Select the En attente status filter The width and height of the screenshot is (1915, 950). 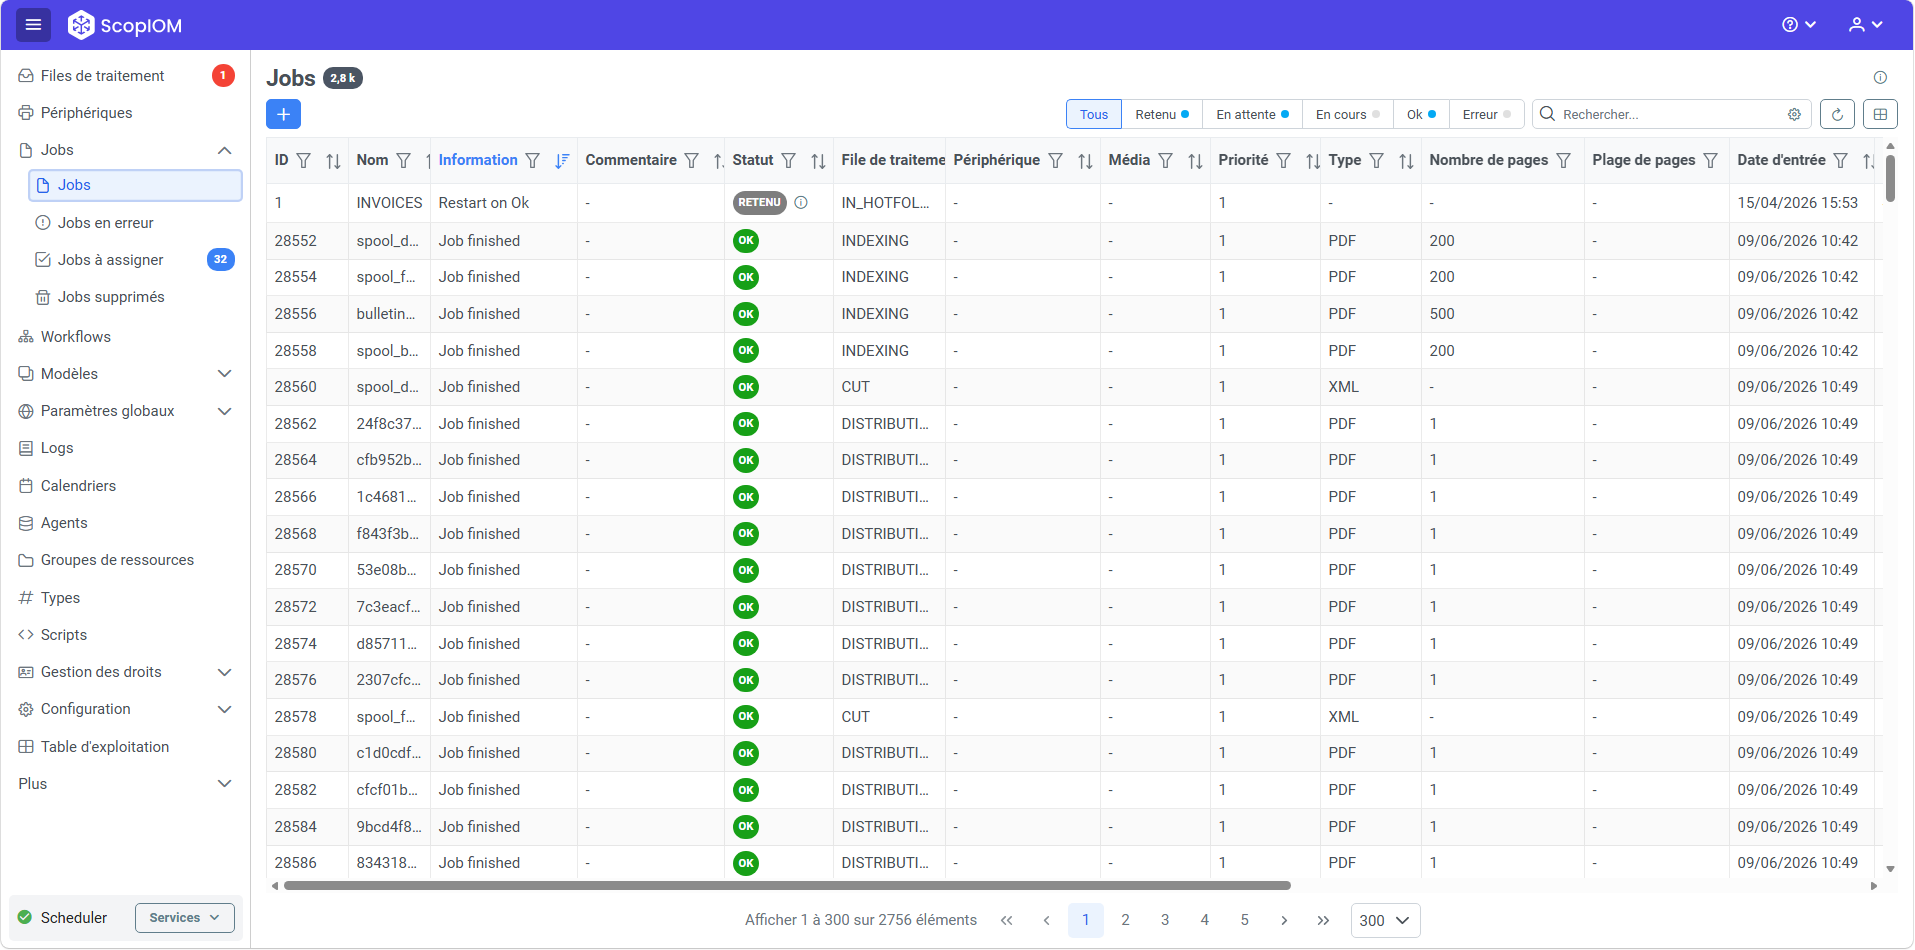[x=1252, y=114]
